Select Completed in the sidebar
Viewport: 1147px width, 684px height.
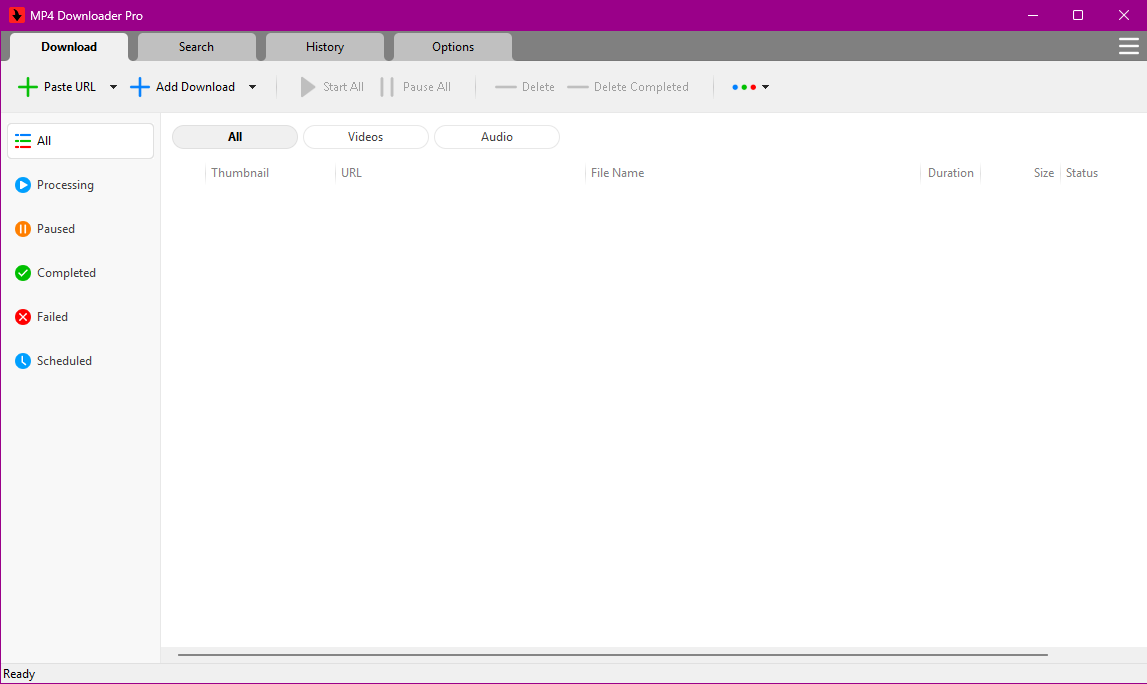tap(80, 273)
